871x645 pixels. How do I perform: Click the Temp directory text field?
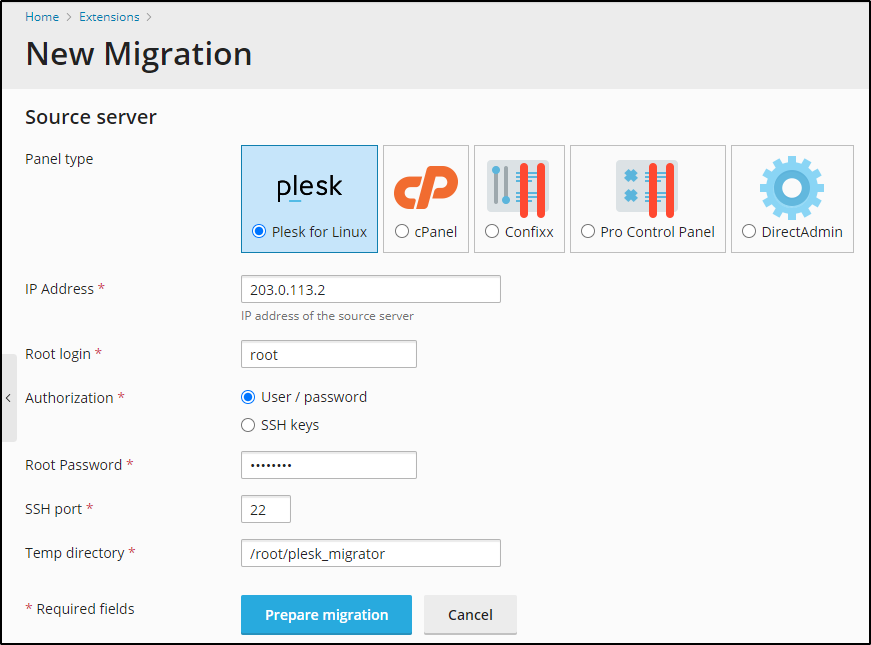click(x=370, y=553)
